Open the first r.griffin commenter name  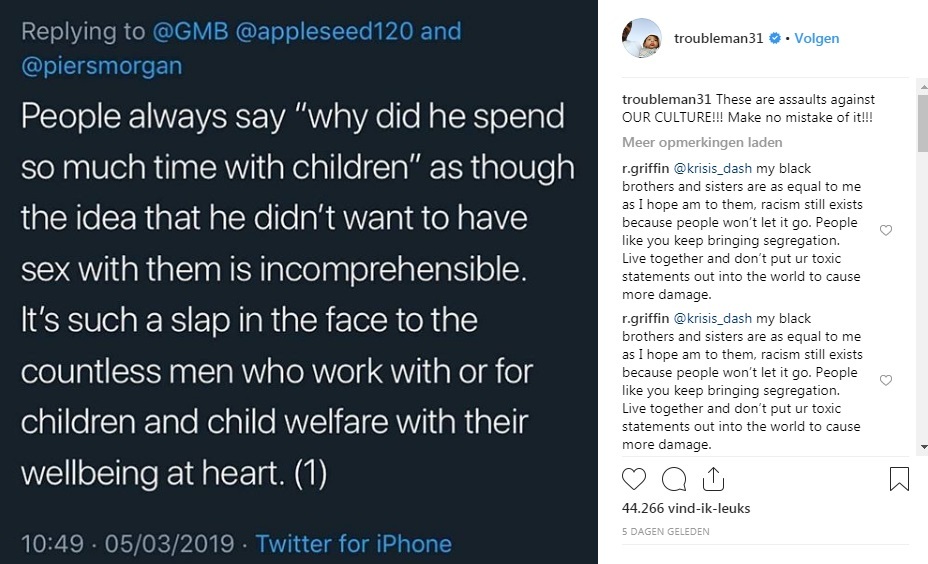646,169
